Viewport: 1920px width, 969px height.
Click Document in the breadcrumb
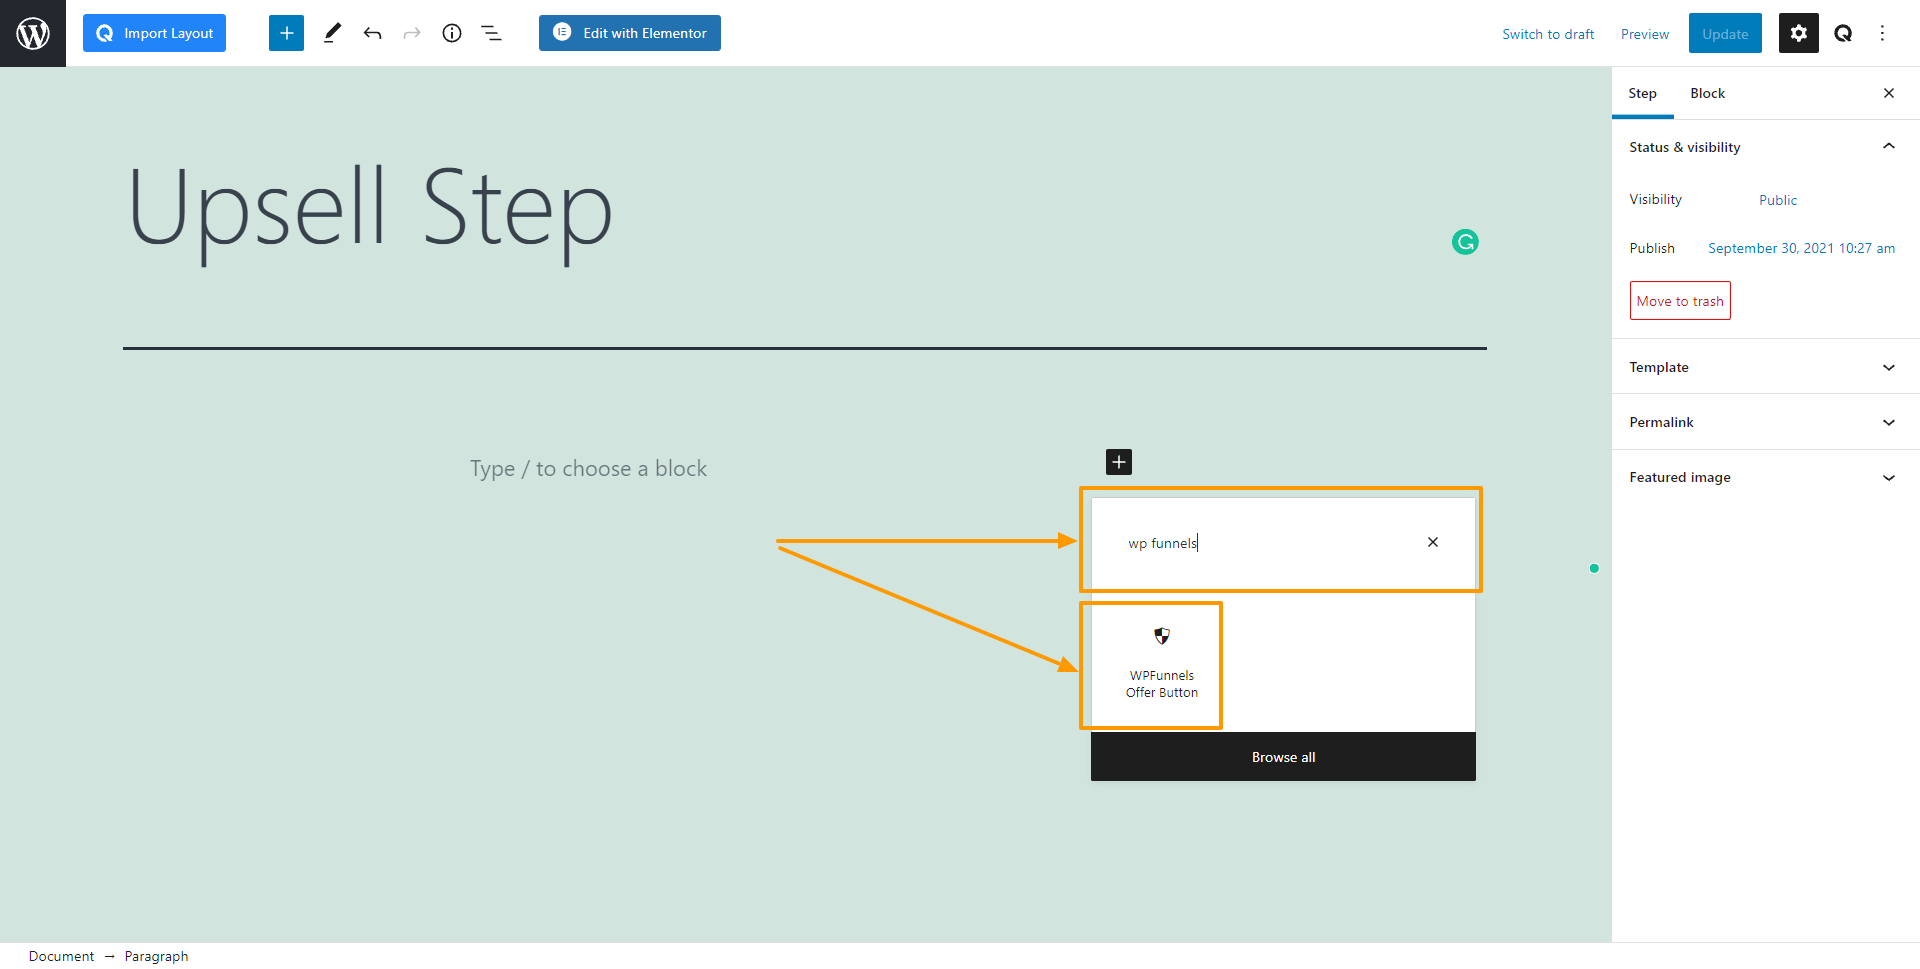[61, 956]
